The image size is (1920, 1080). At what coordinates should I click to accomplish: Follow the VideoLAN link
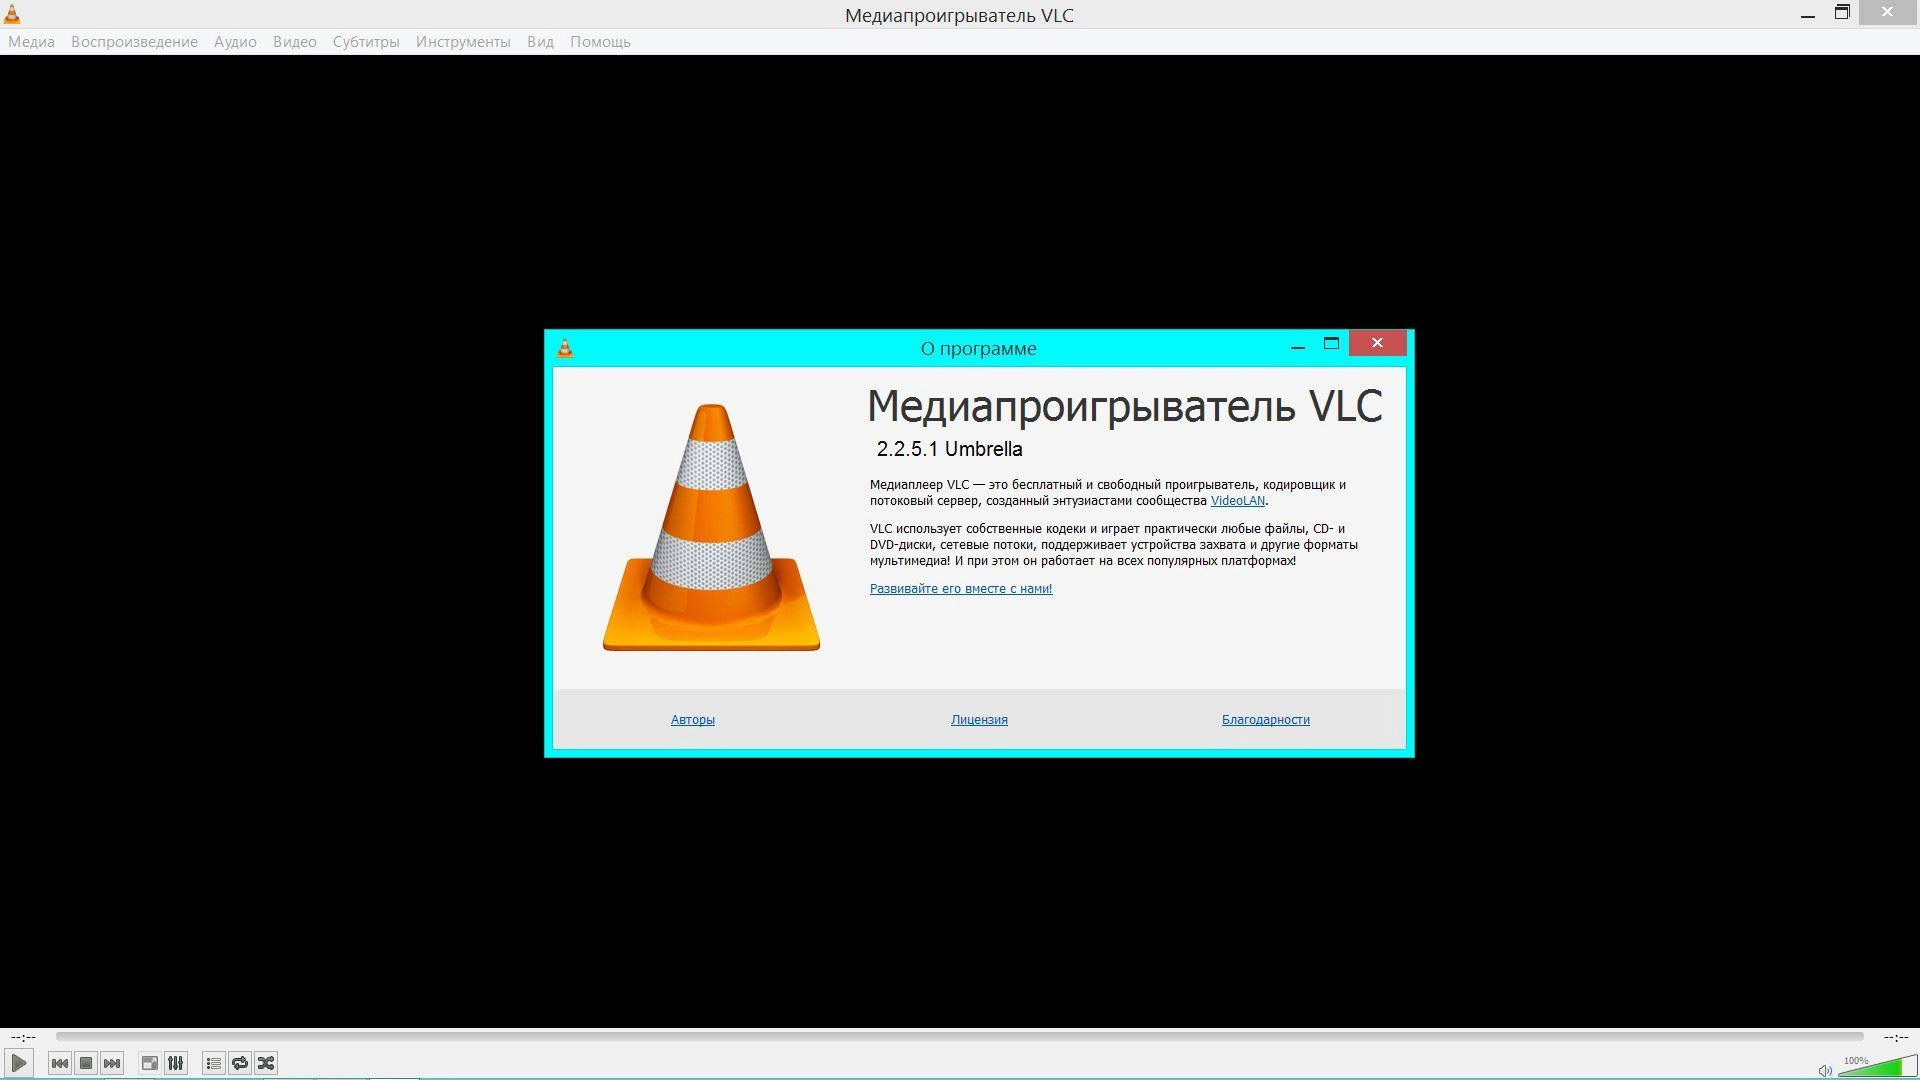click(1237, 501)
